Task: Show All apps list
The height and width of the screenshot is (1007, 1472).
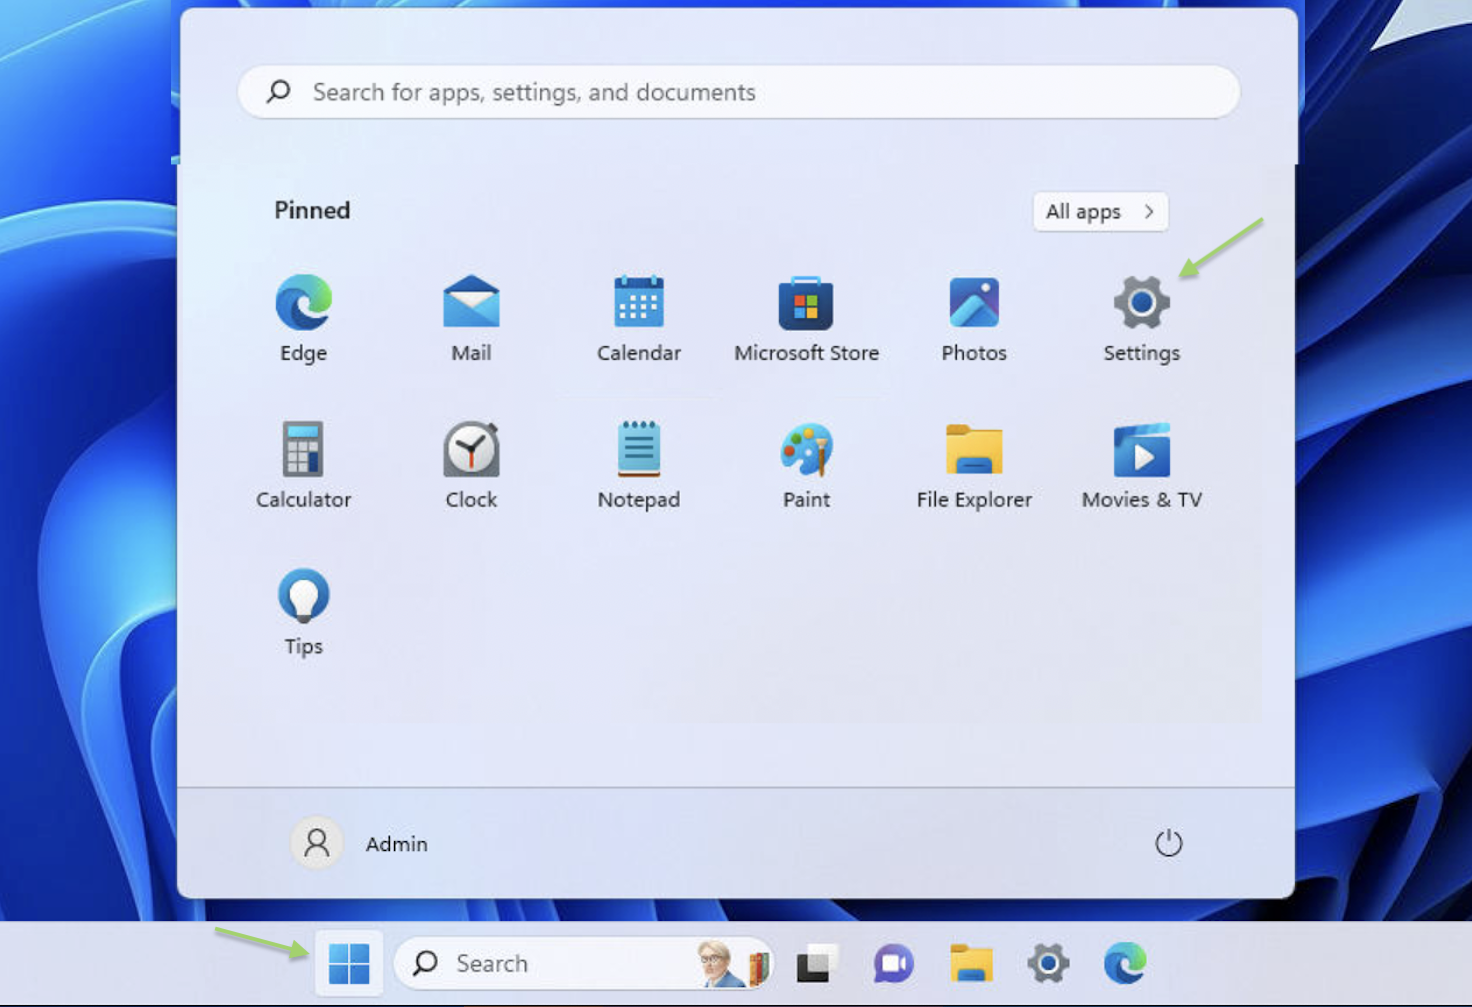Action: click(1100, 211)
